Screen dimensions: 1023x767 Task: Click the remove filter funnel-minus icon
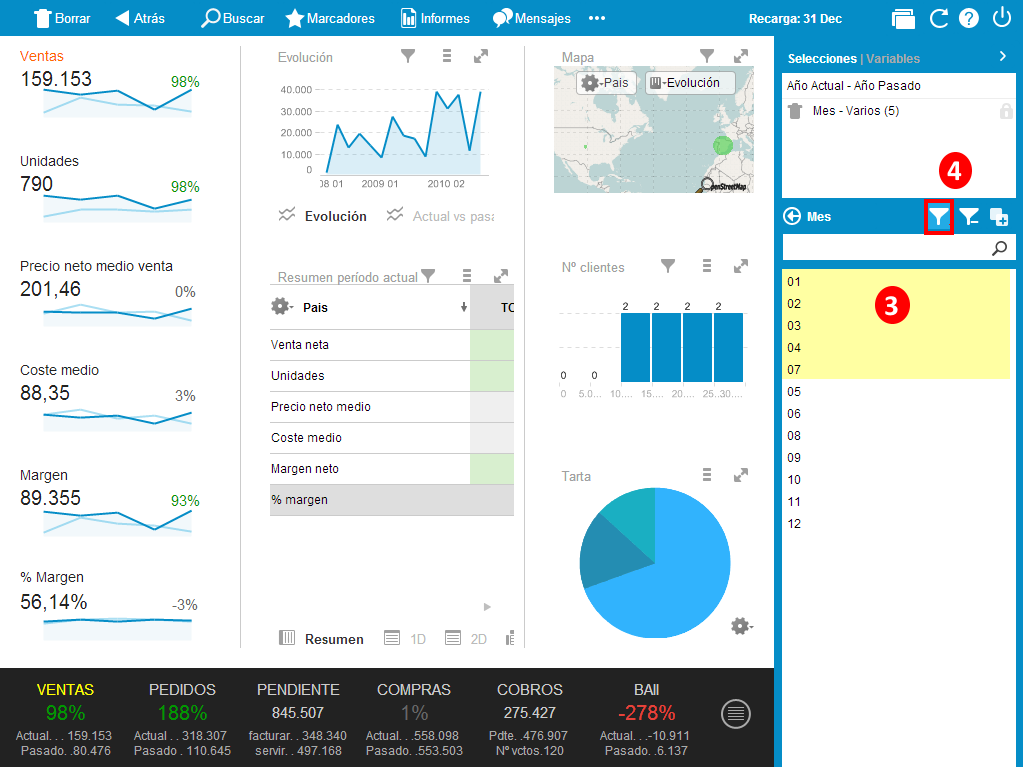(969, 216)
